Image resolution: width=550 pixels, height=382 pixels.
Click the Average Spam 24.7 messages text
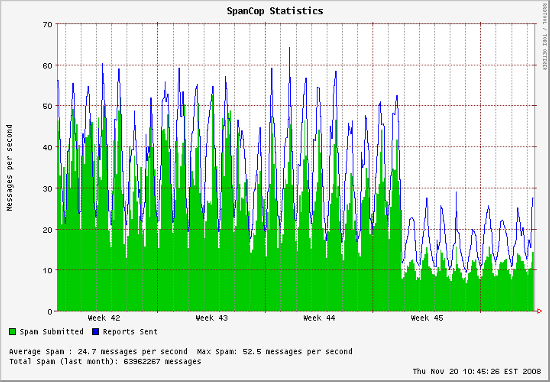point(98,352)
